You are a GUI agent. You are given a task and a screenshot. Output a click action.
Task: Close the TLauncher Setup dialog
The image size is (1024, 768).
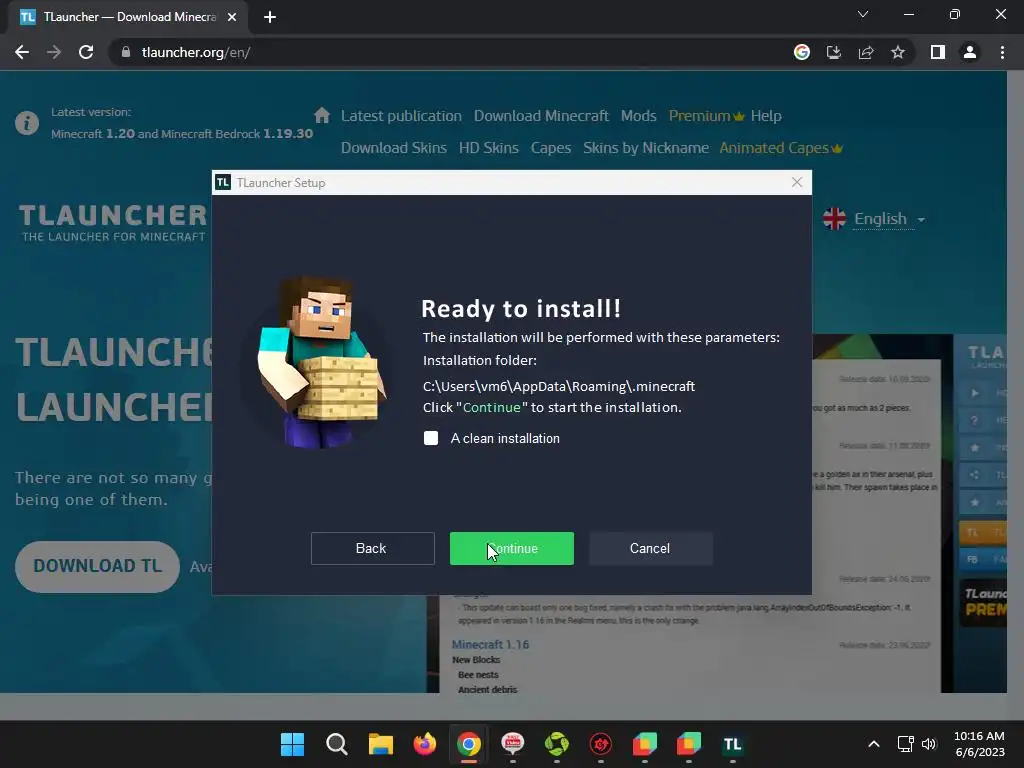797,182
